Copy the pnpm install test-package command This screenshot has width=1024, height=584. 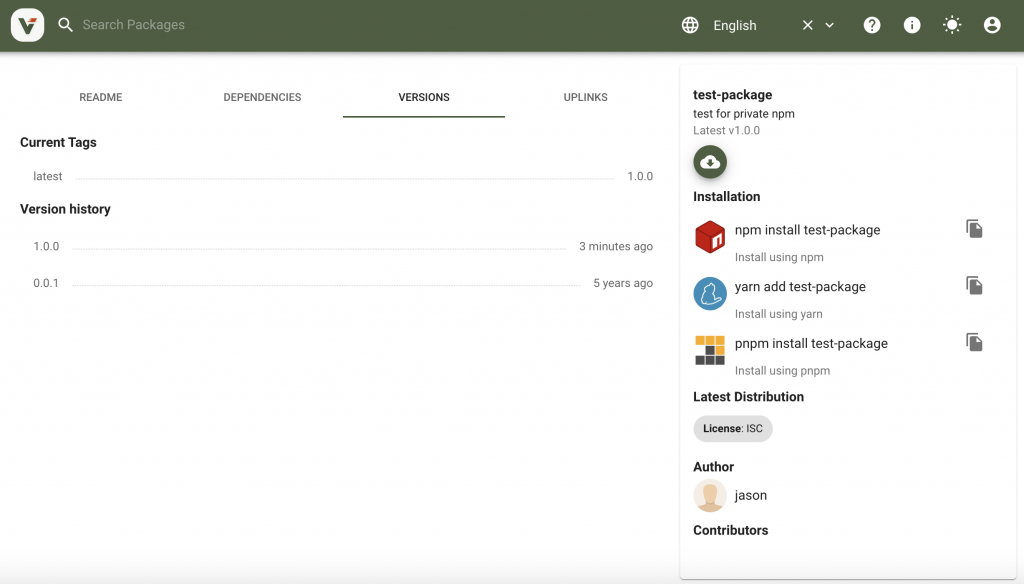click(974, 342)
